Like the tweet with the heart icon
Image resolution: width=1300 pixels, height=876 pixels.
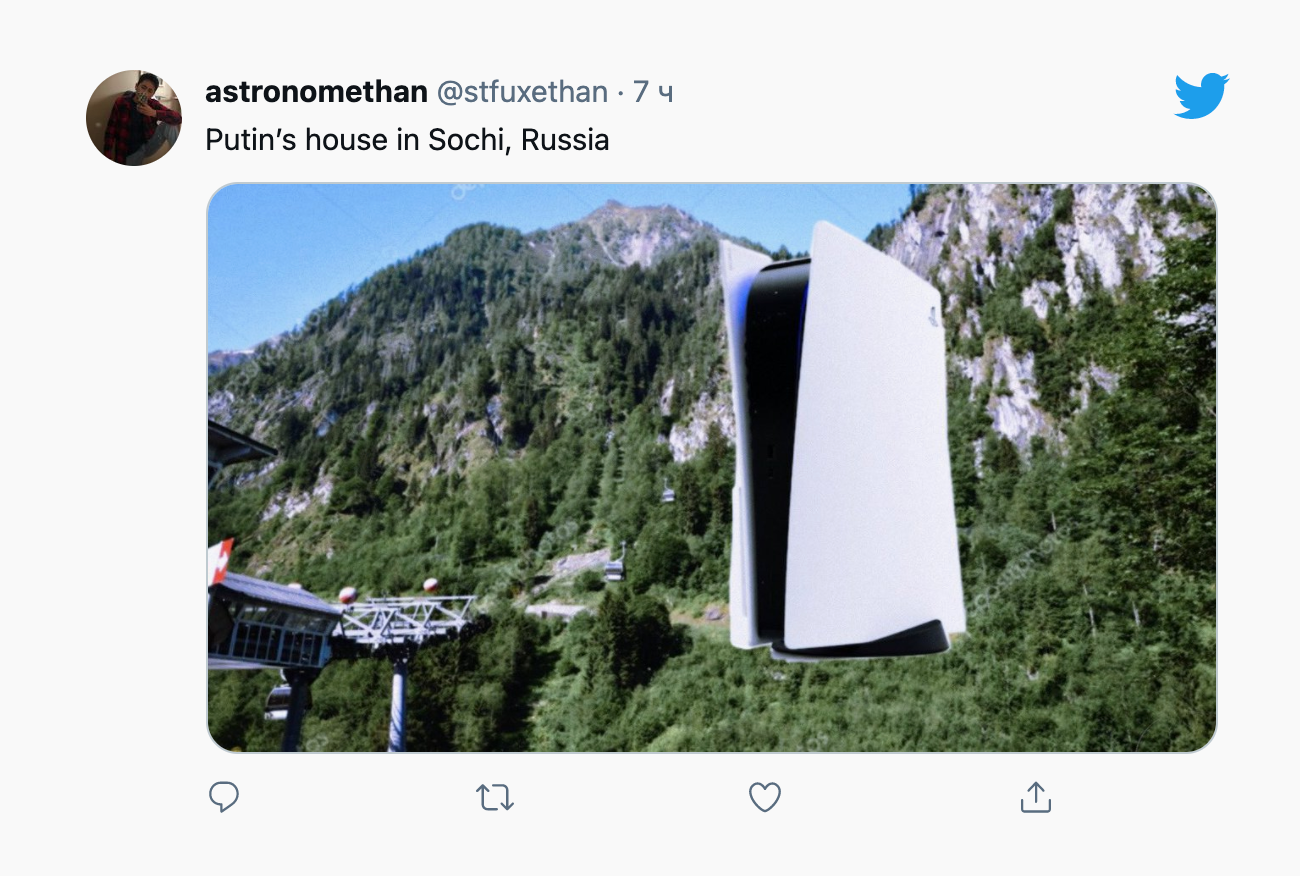click(765, 797)
